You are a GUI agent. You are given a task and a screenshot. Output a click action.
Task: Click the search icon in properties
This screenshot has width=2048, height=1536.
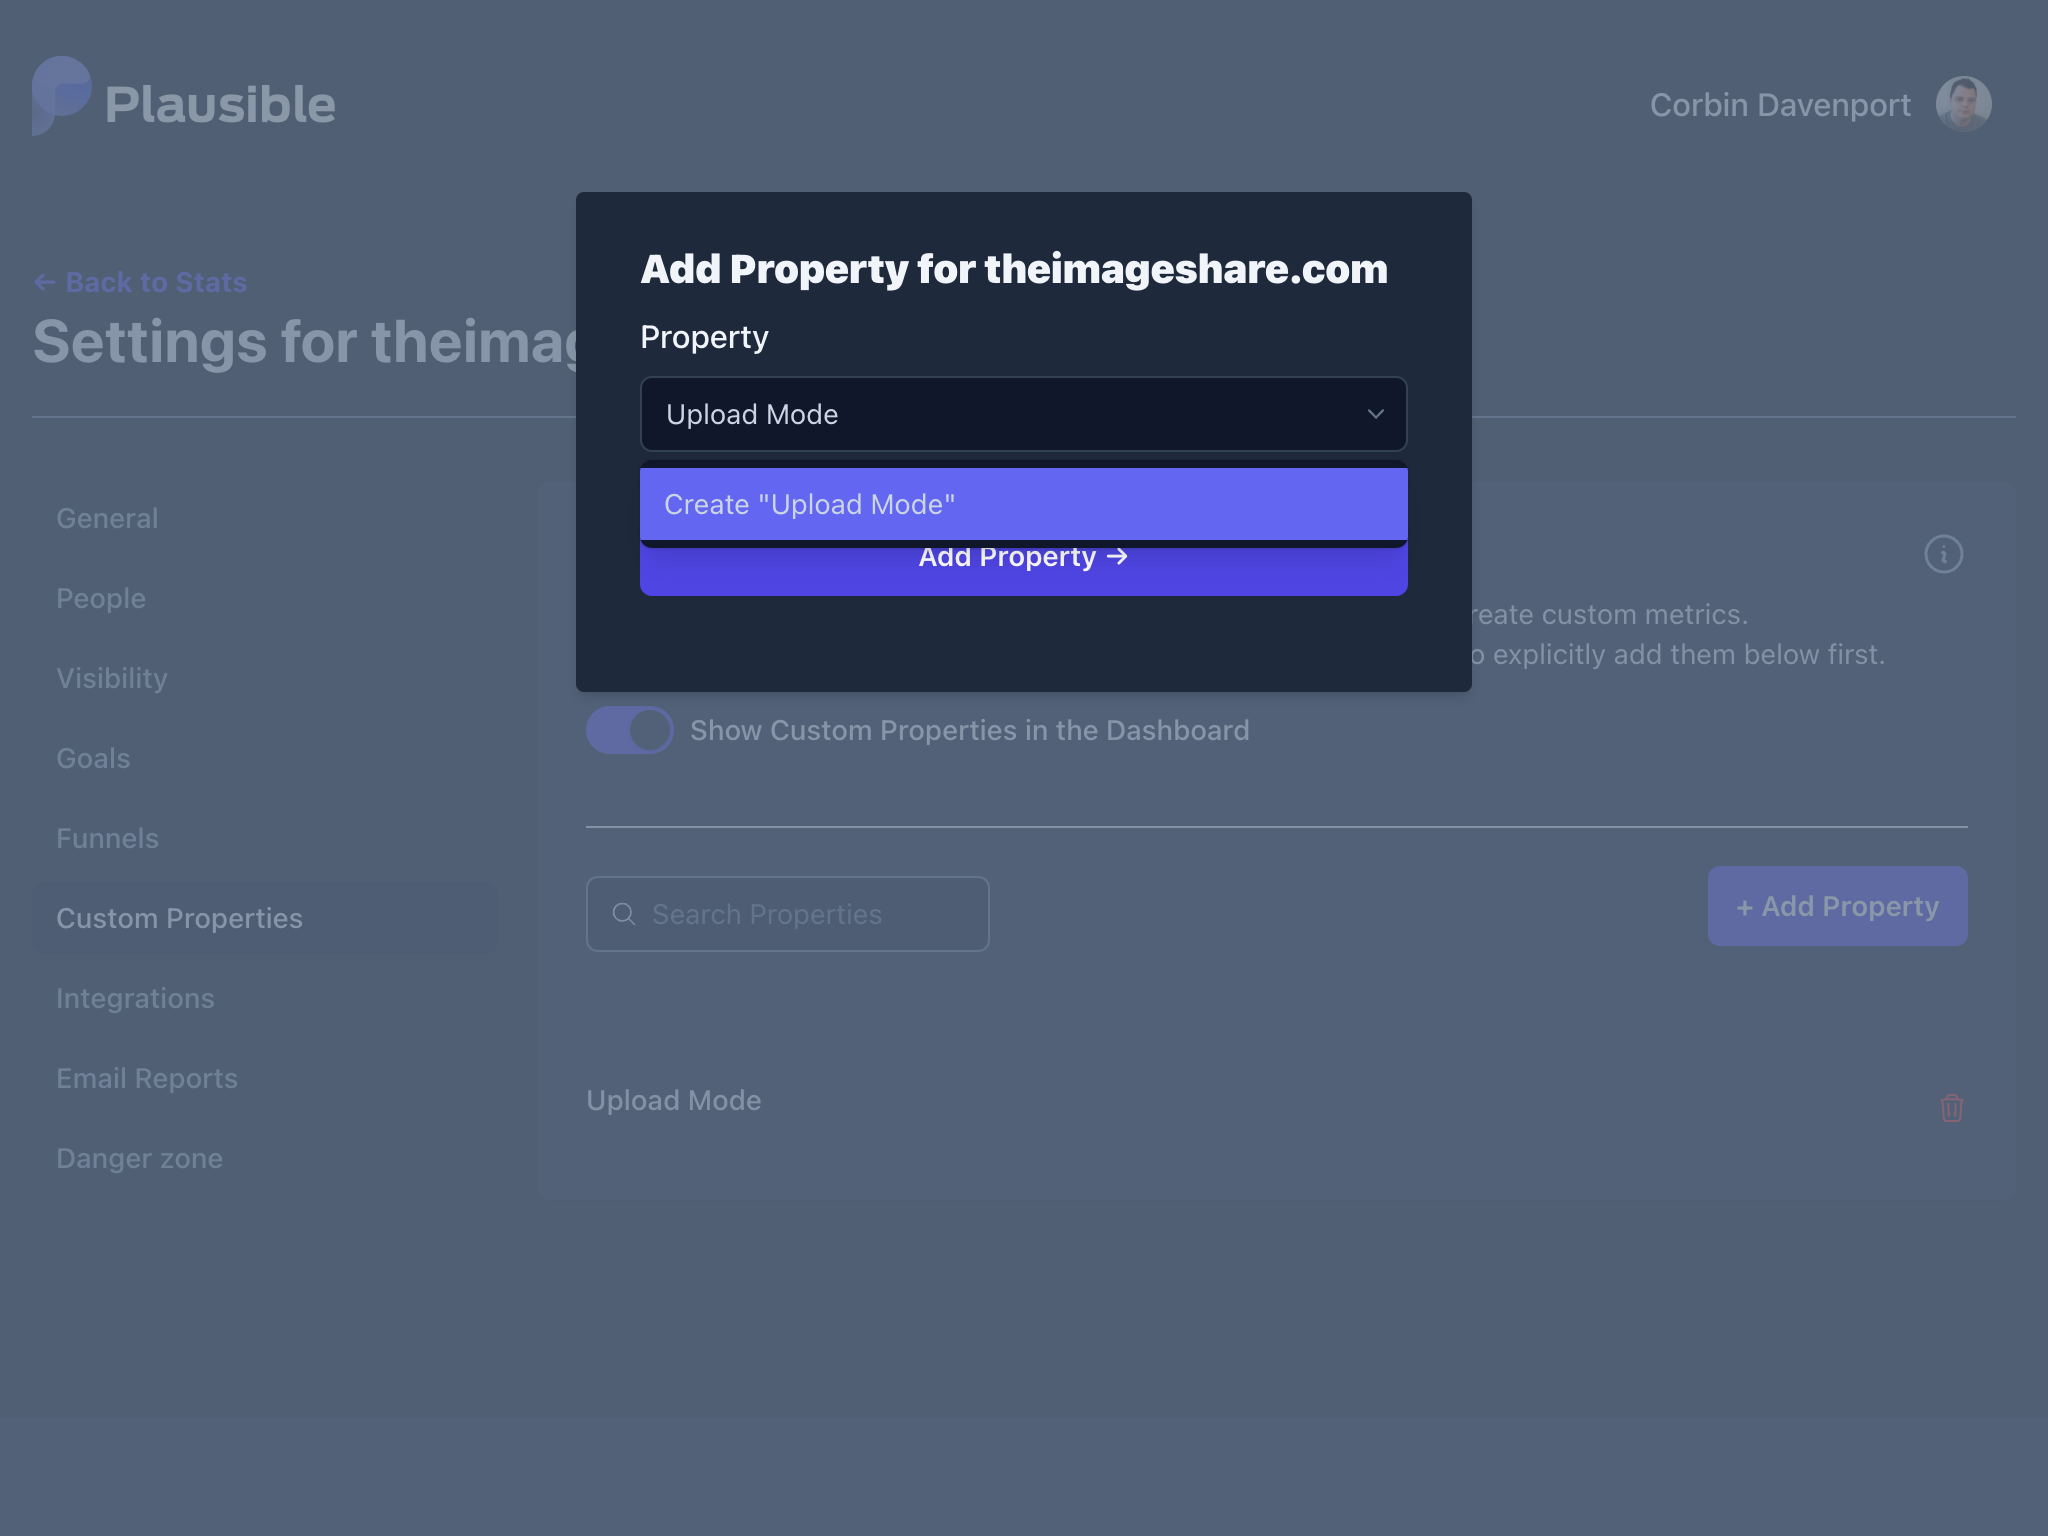point(626,913)
